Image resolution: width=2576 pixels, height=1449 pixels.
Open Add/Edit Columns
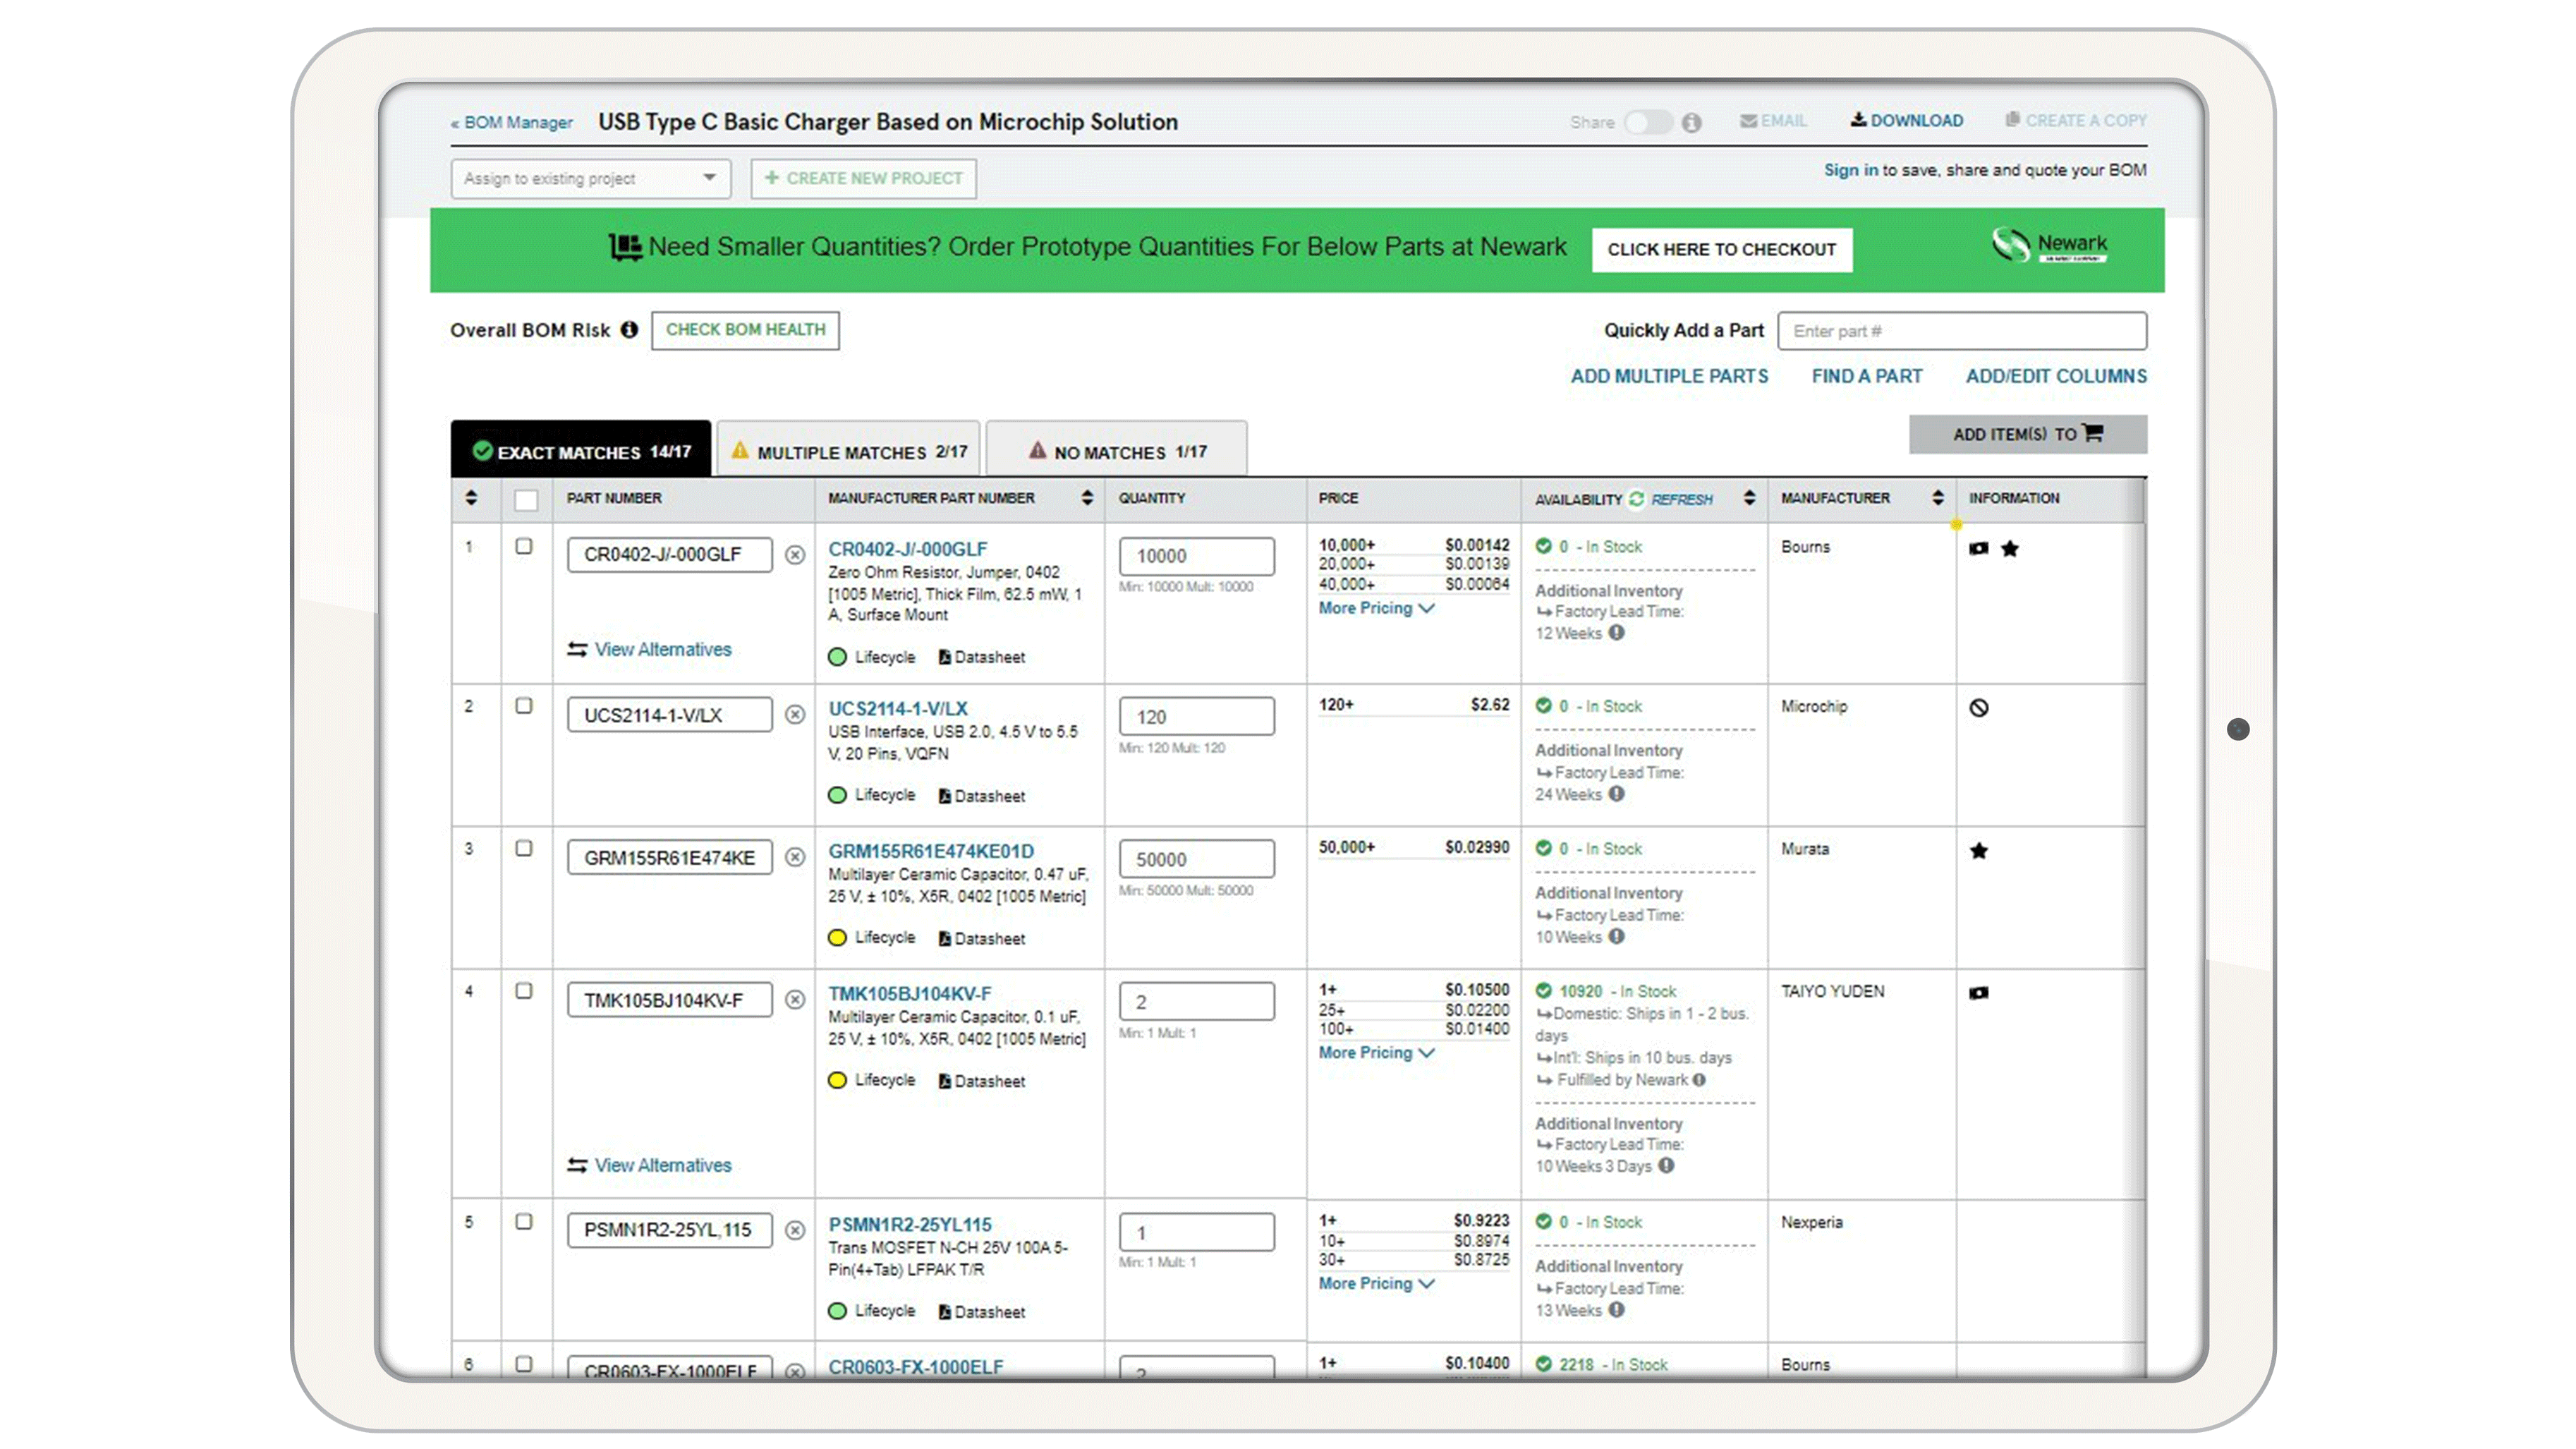tap(2056, 376)
